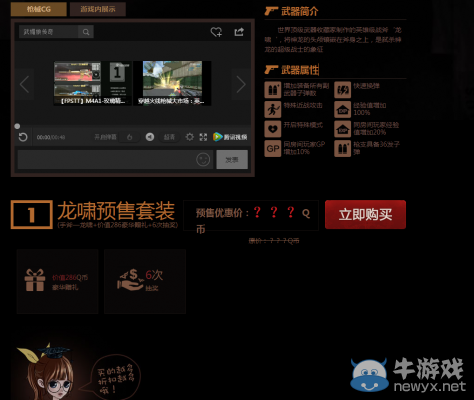
Task: Switch to the 游戏内展示 tab
Action: pos(98,9)
